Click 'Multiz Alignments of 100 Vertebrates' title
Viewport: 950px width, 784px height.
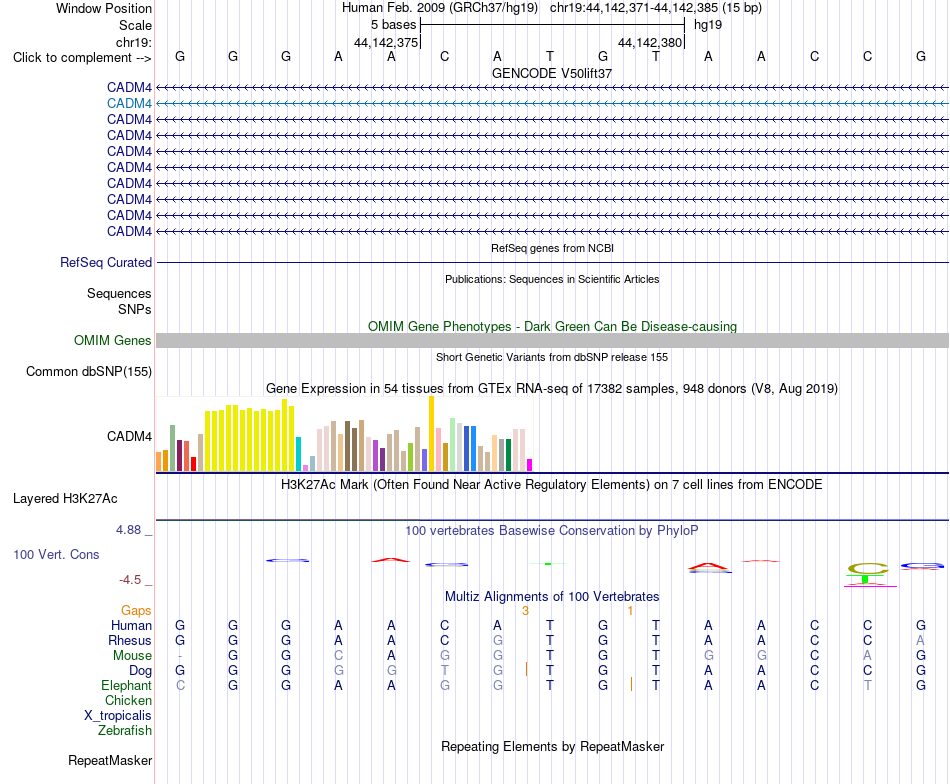[552, 596]
